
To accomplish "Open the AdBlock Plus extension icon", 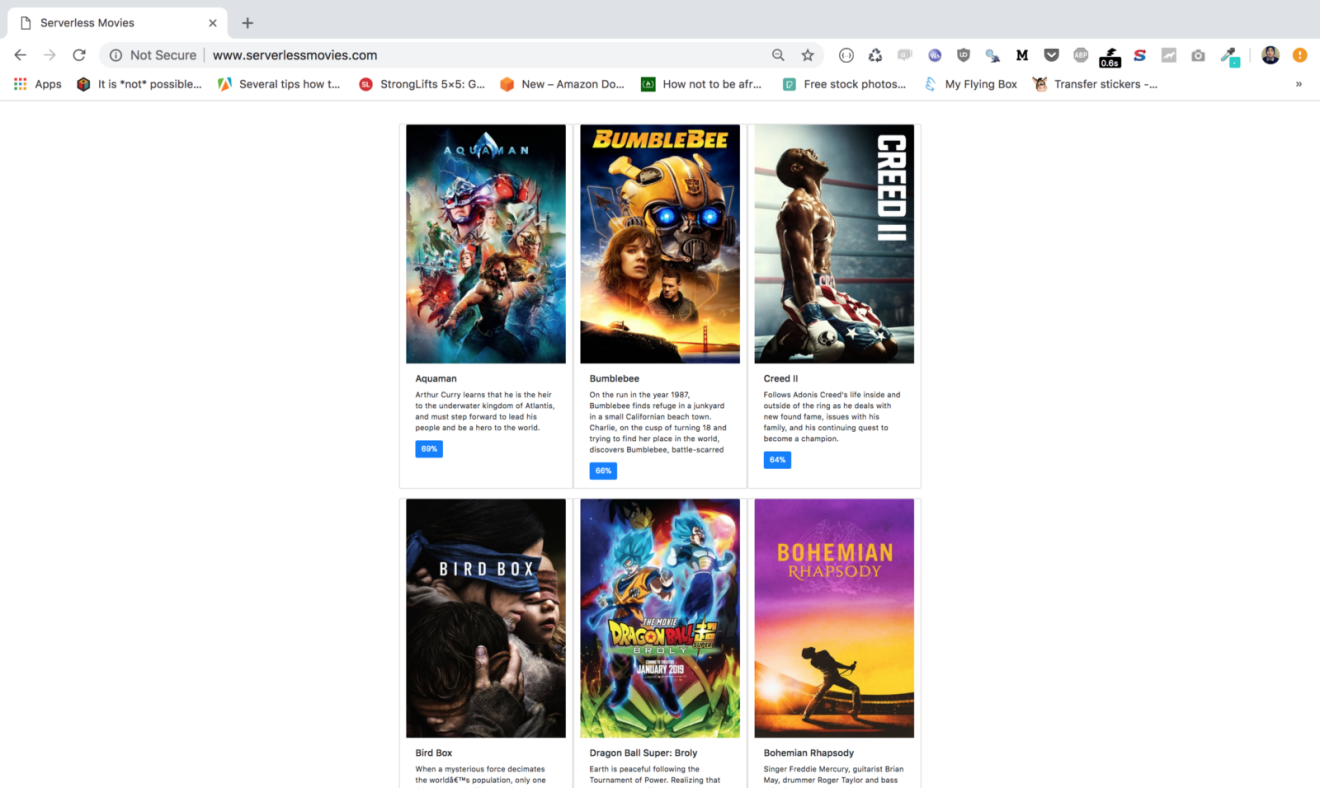I will [x=1080, y=55].
